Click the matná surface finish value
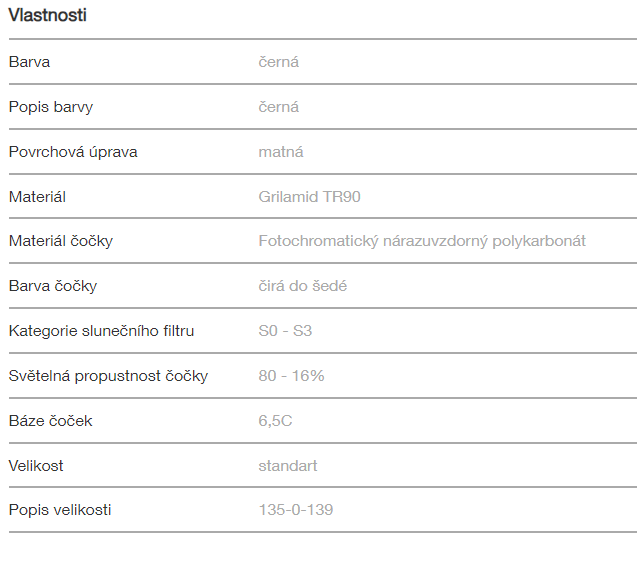 [x=281, y=152]
